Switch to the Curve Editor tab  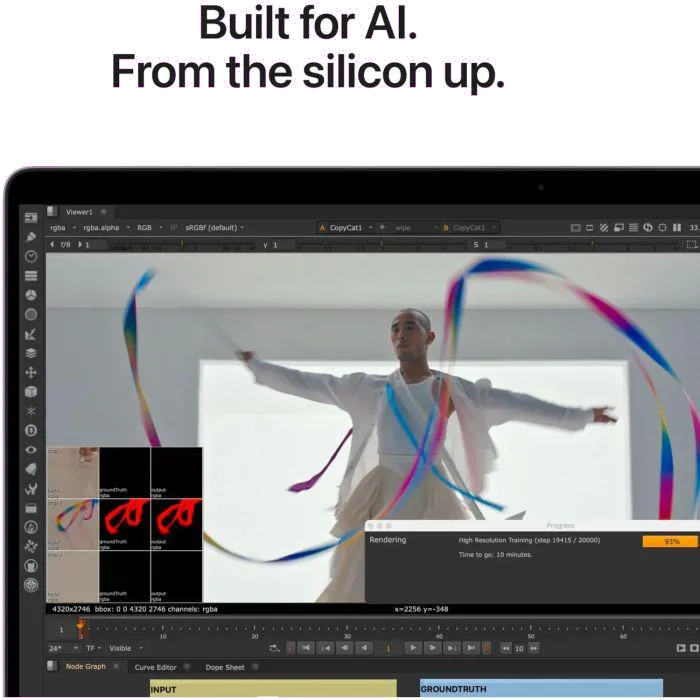(155, 667)
